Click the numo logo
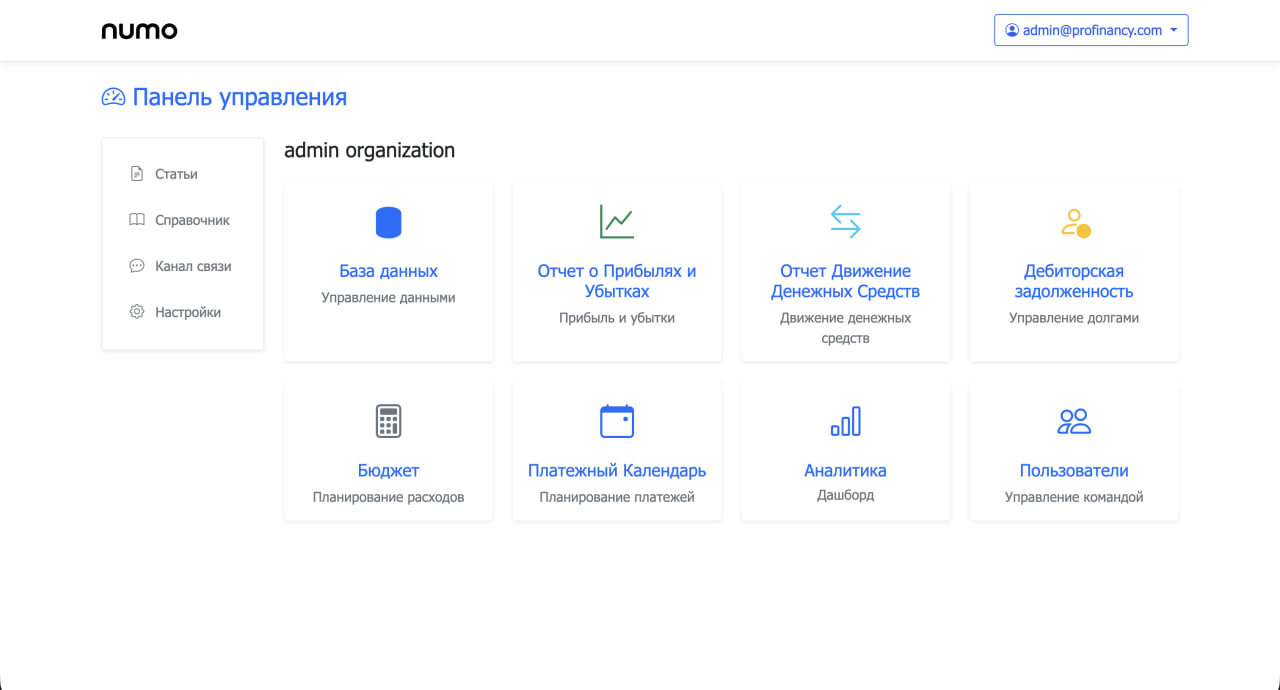Screen dimensions: 1280x690 point(139,31)
